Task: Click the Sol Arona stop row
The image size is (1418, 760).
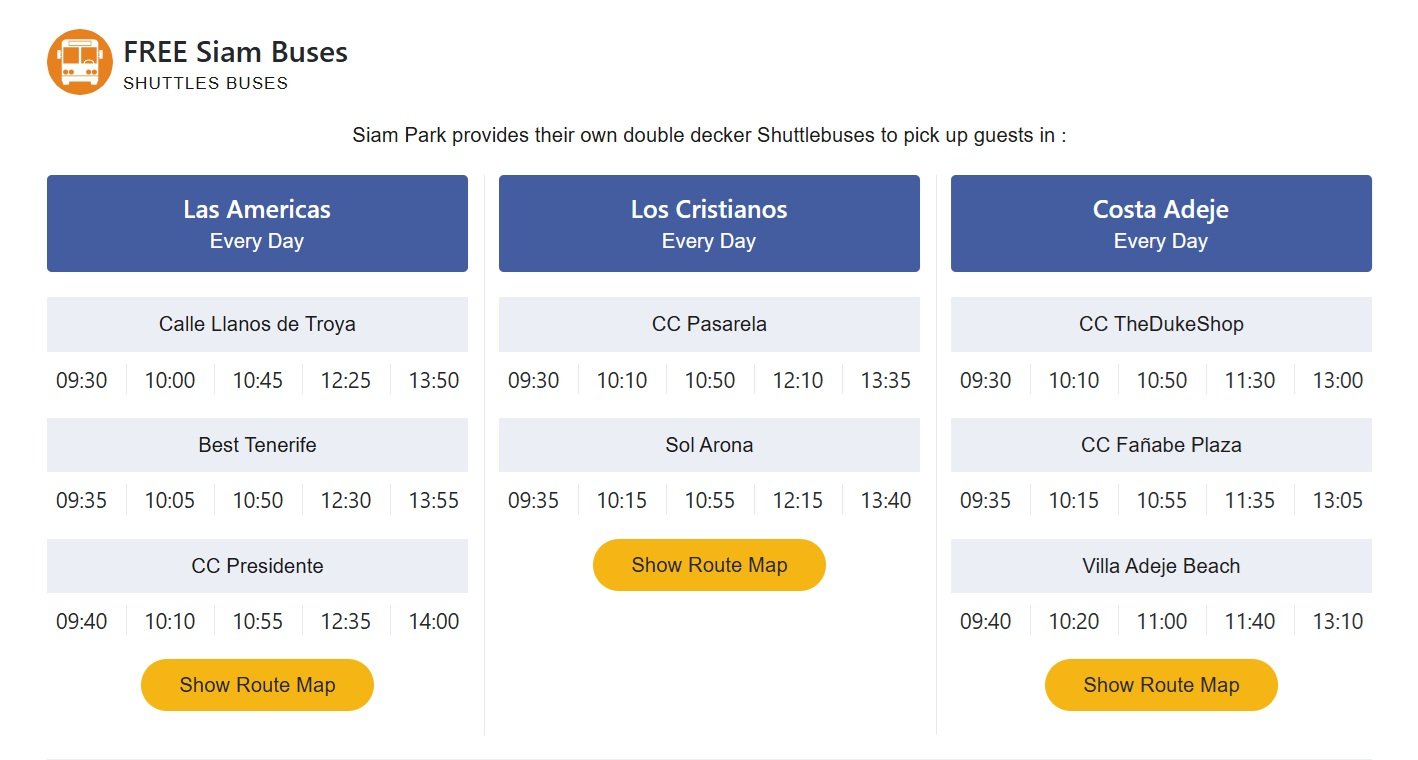Action: (709, 445)
